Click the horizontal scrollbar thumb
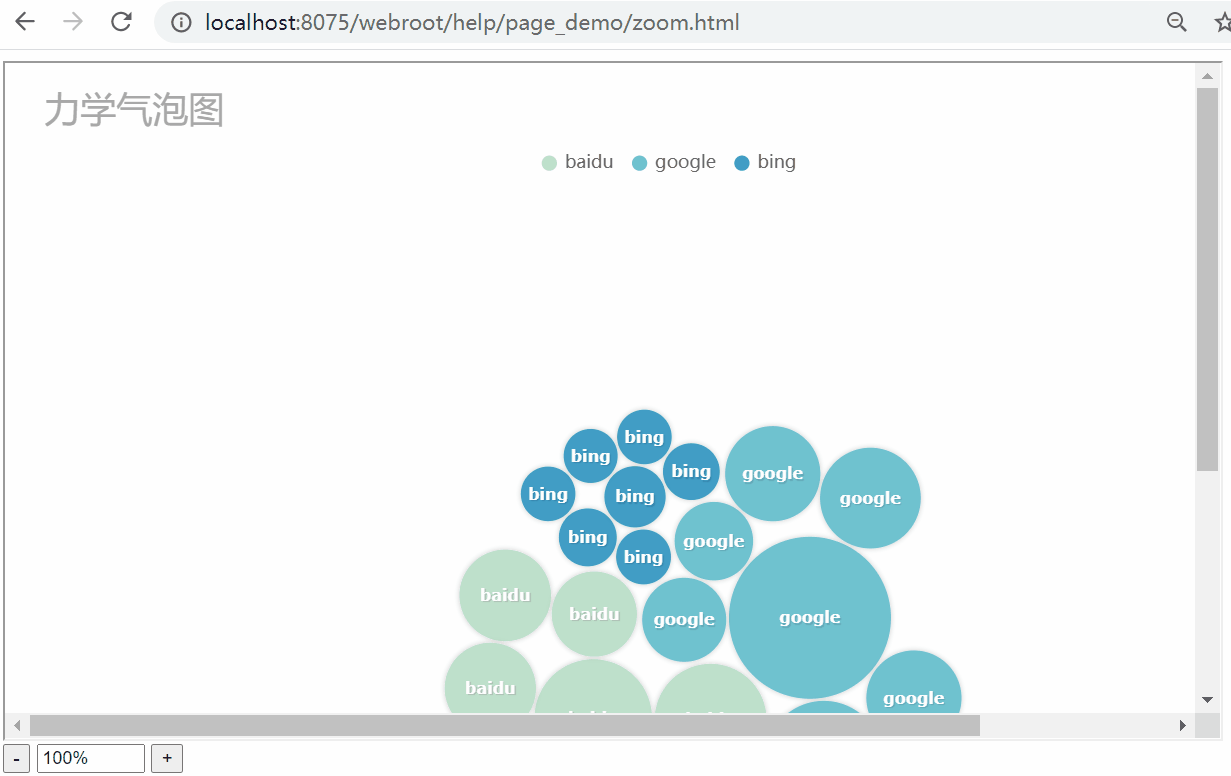 click(505, 725)
